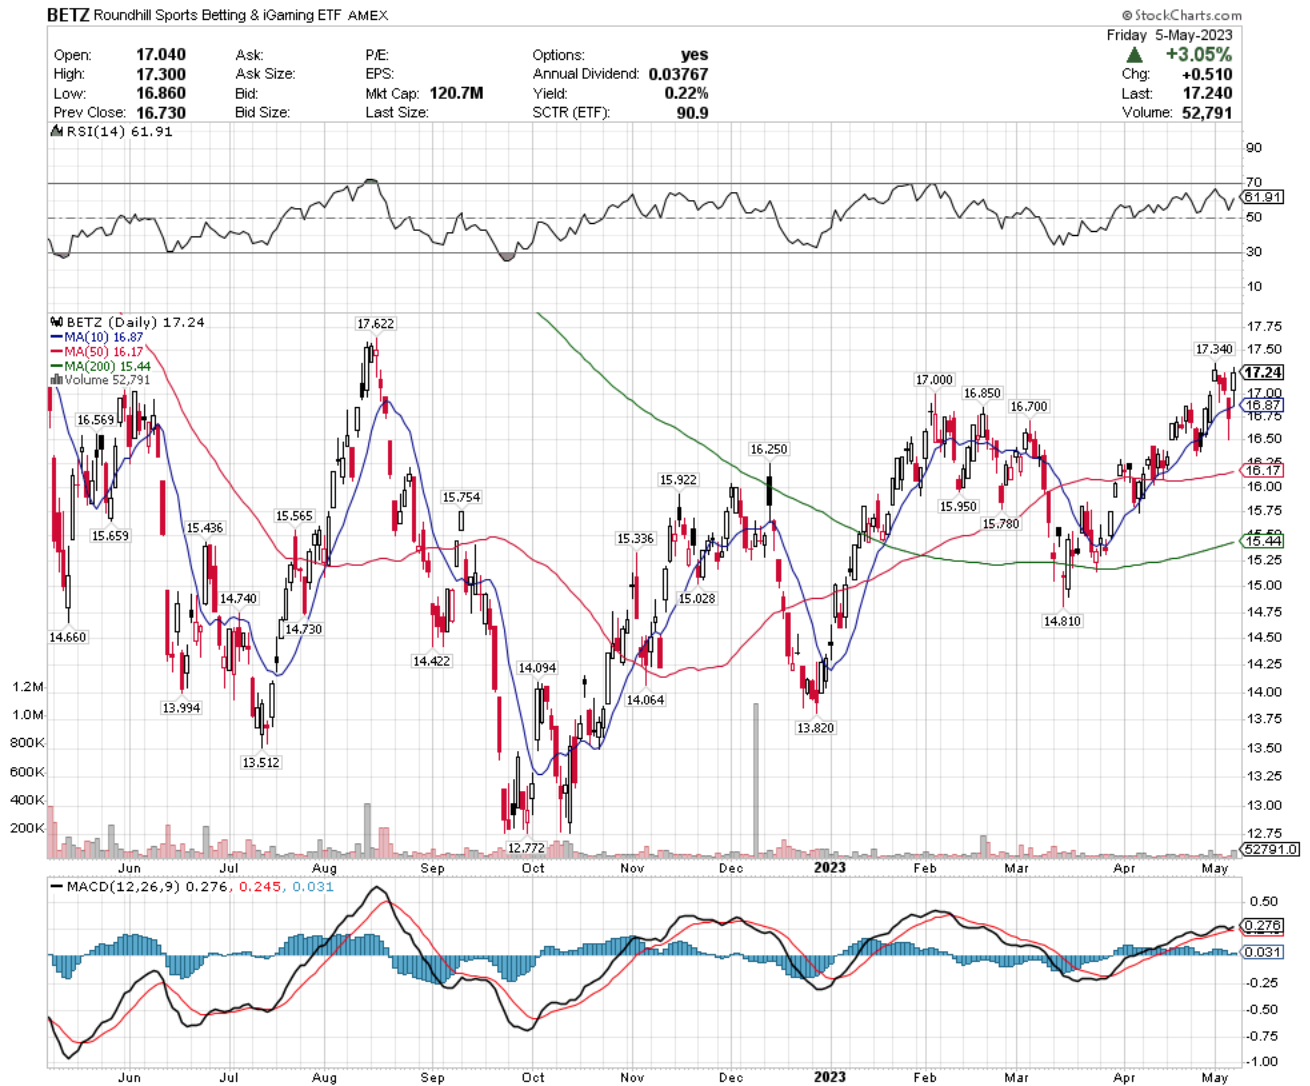The width and height of the screenshot is (1310, 1086).
Task: Click the volume axis tag 52791.0
Action: 1270,849
